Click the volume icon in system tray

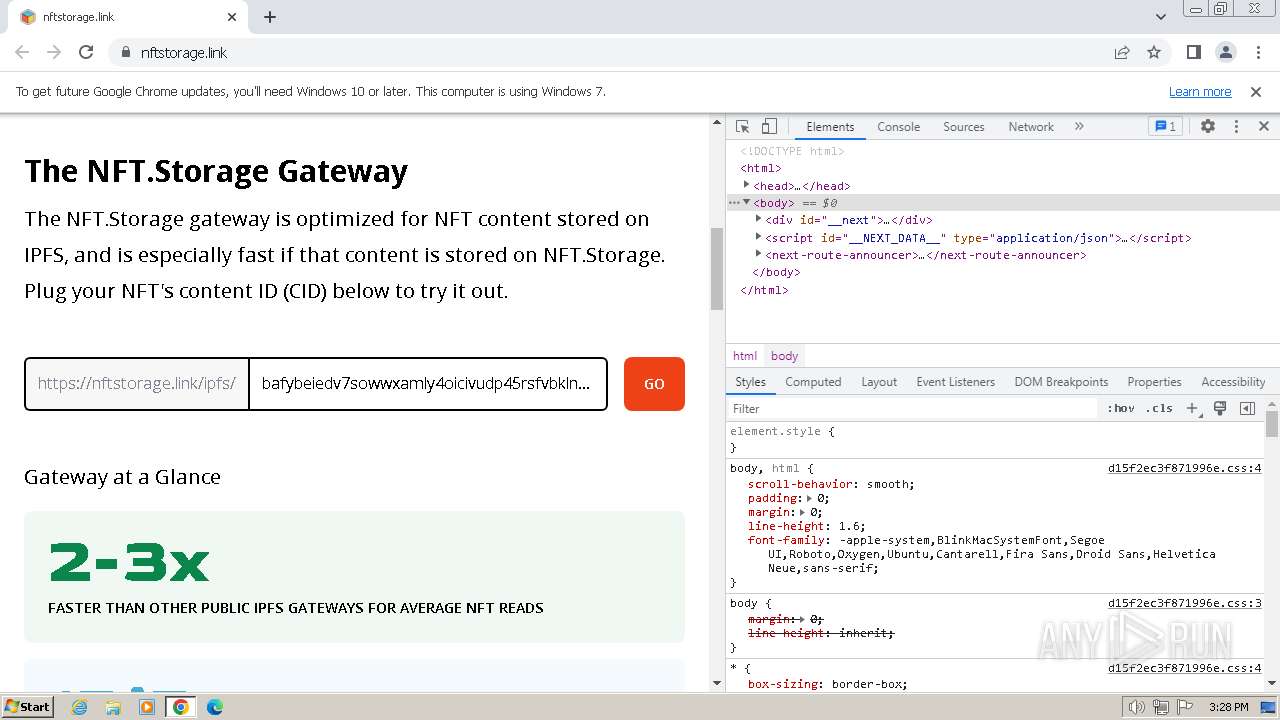point(1136,707)
